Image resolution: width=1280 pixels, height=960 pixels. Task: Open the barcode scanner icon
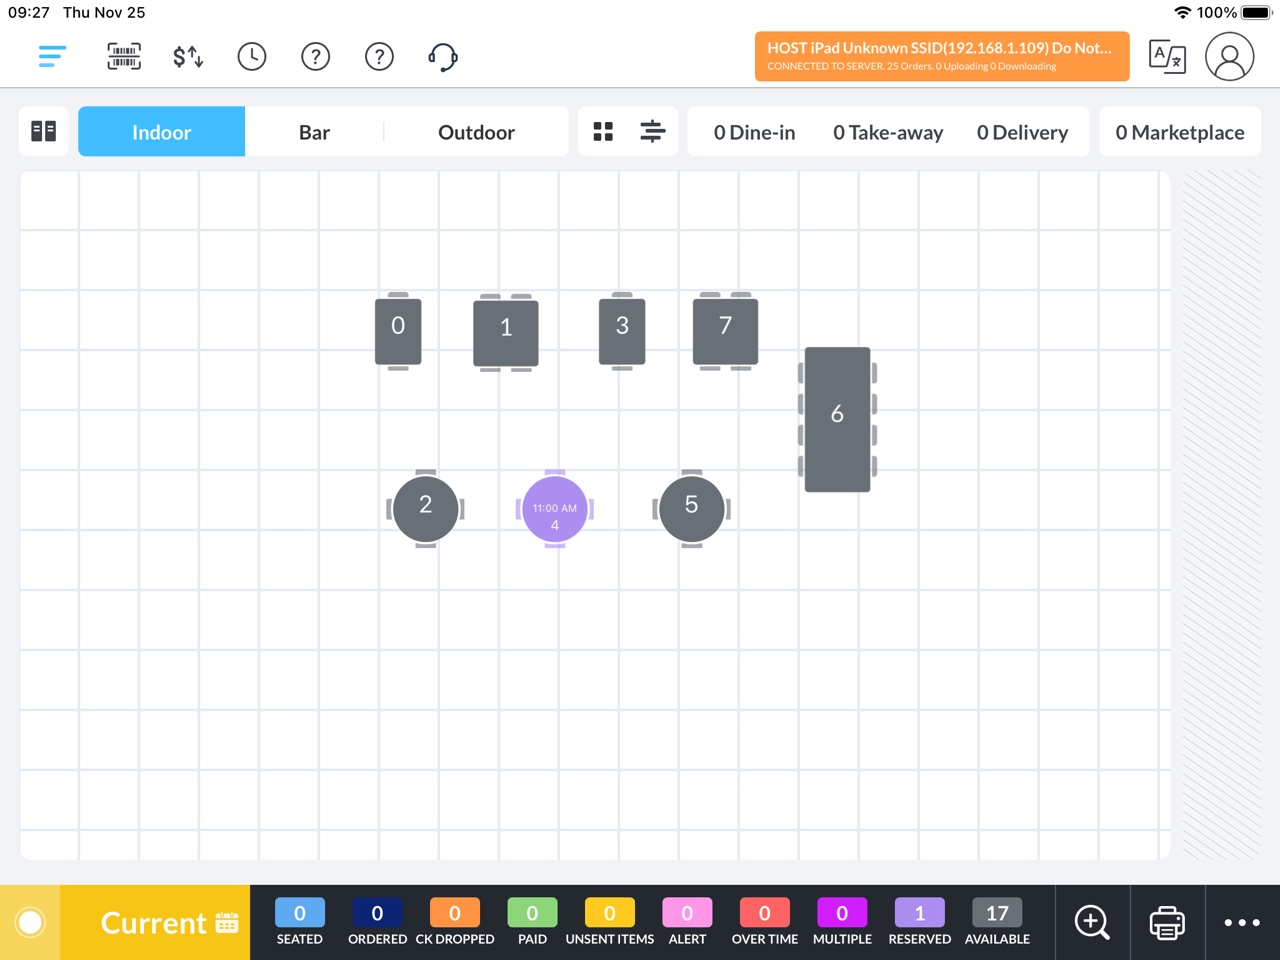tap(123, 56)
